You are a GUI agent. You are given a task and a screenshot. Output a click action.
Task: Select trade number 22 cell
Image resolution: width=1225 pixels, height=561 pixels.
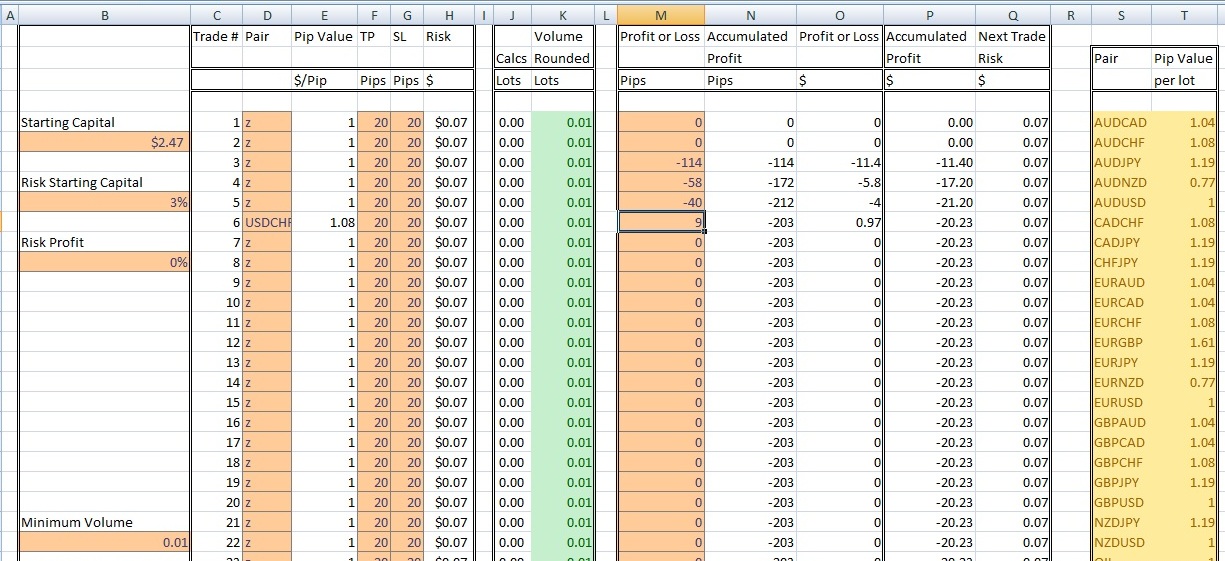coord(216,542)
